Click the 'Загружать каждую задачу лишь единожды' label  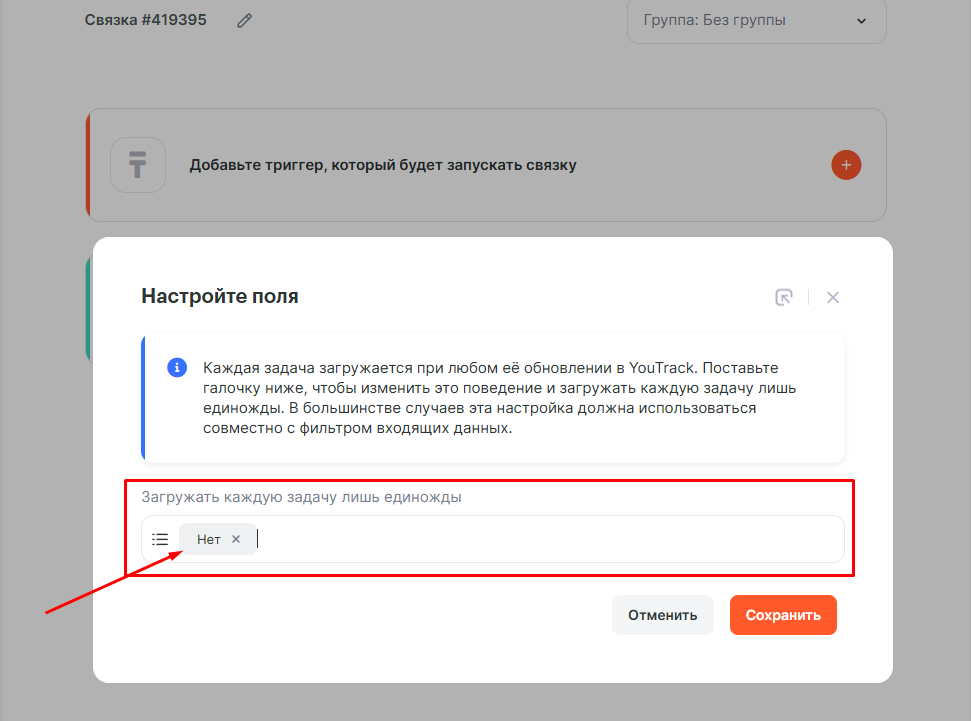tap(301, 497)
